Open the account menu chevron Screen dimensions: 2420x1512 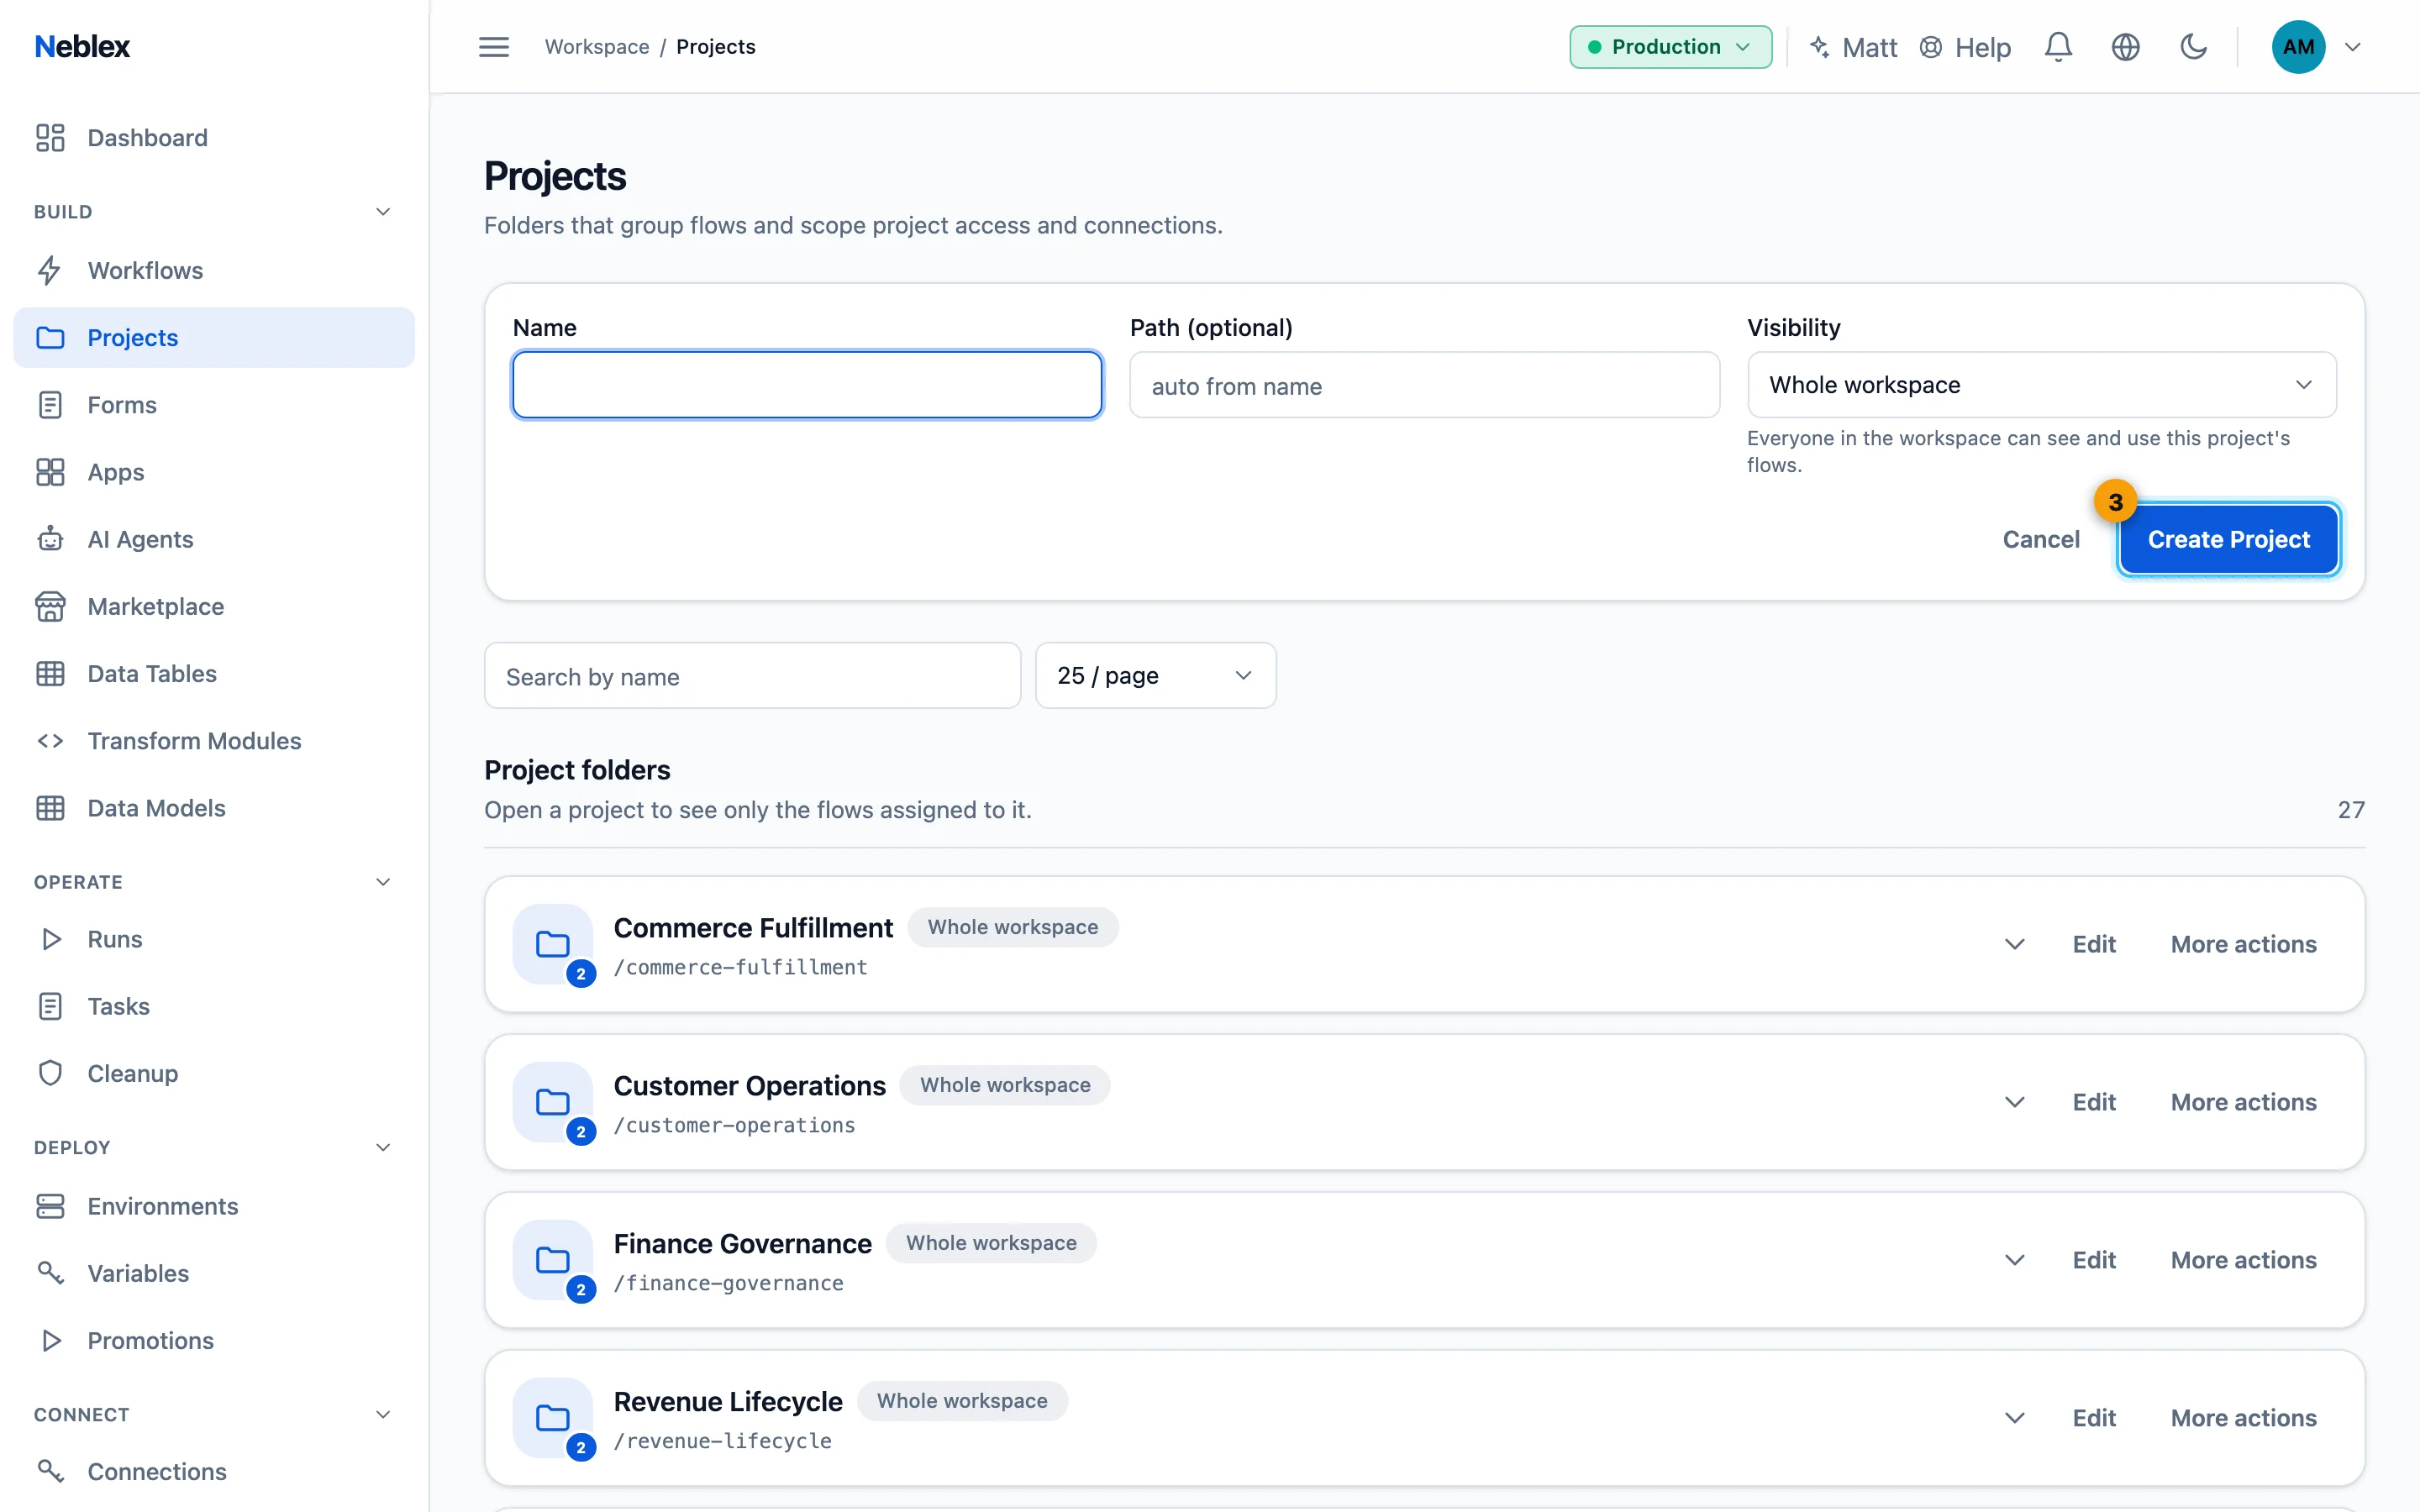(x=2352, y=47)
